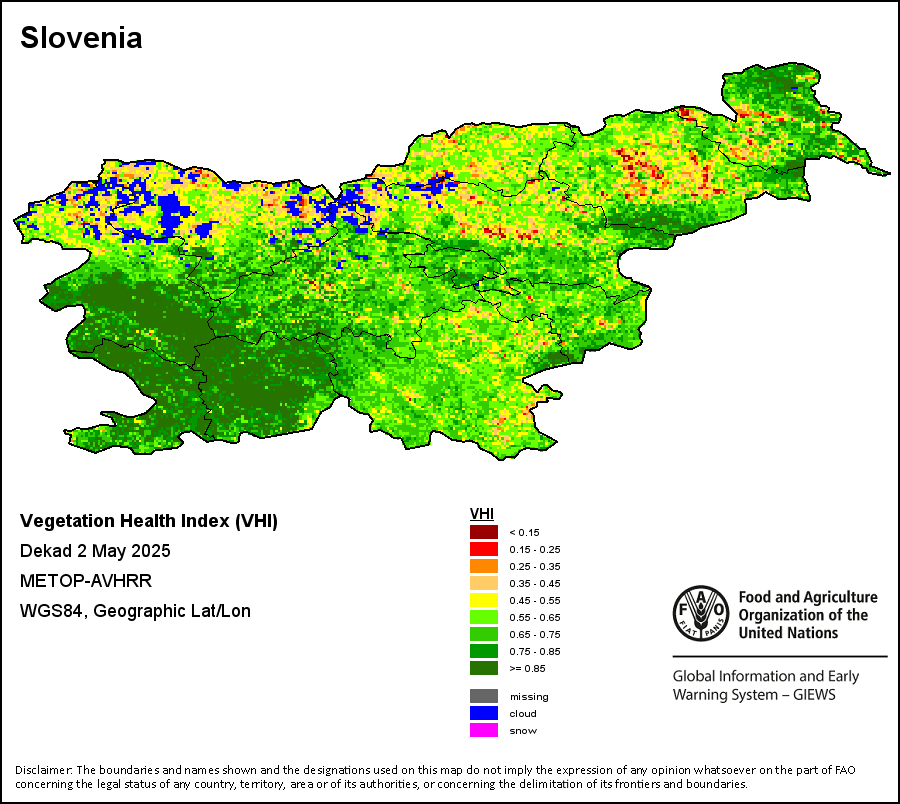Click the '0.35 - 0.45' legend label

[x=535, y=584]
